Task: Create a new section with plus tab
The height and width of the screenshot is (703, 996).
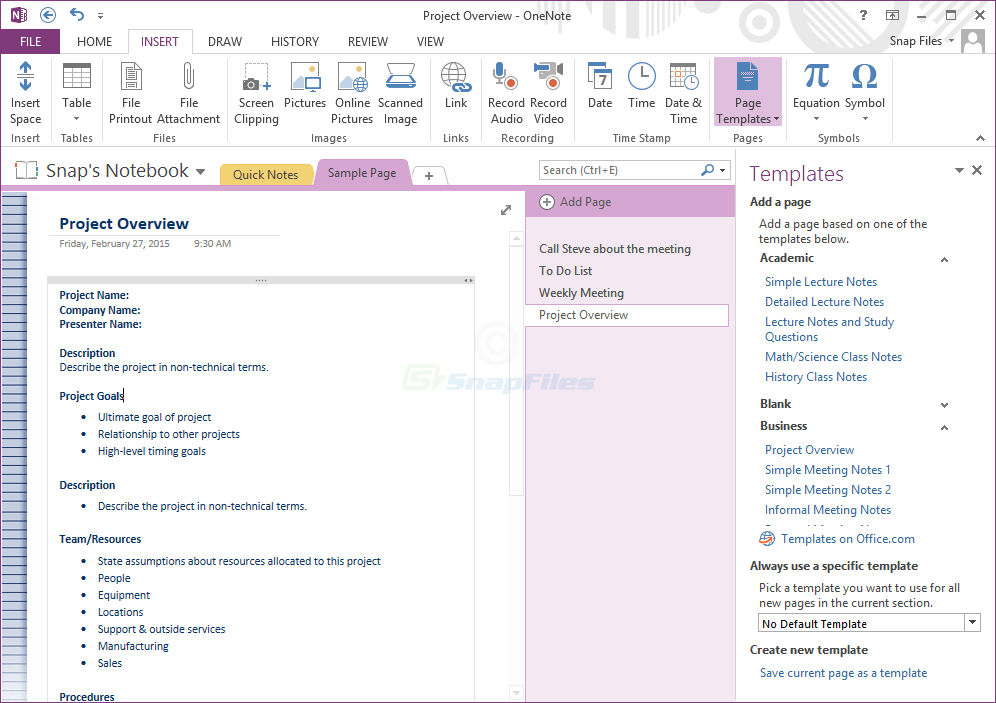Action: click(x=429, y=176)
